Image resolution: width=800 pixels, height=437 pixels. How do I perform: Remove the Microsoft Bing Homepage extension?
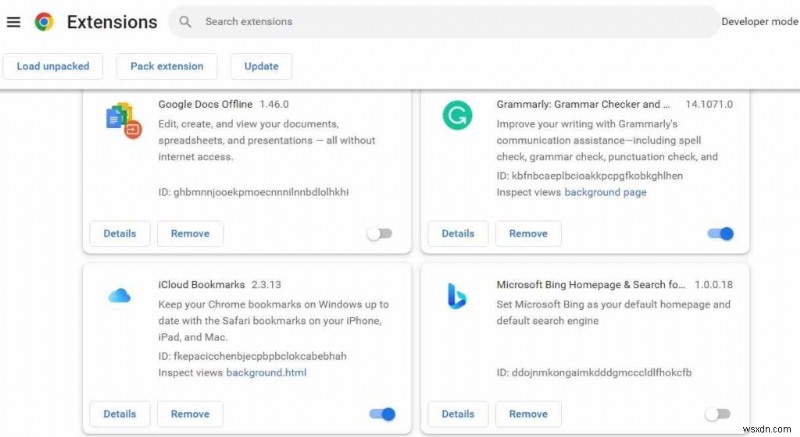(x=529, y=414)
